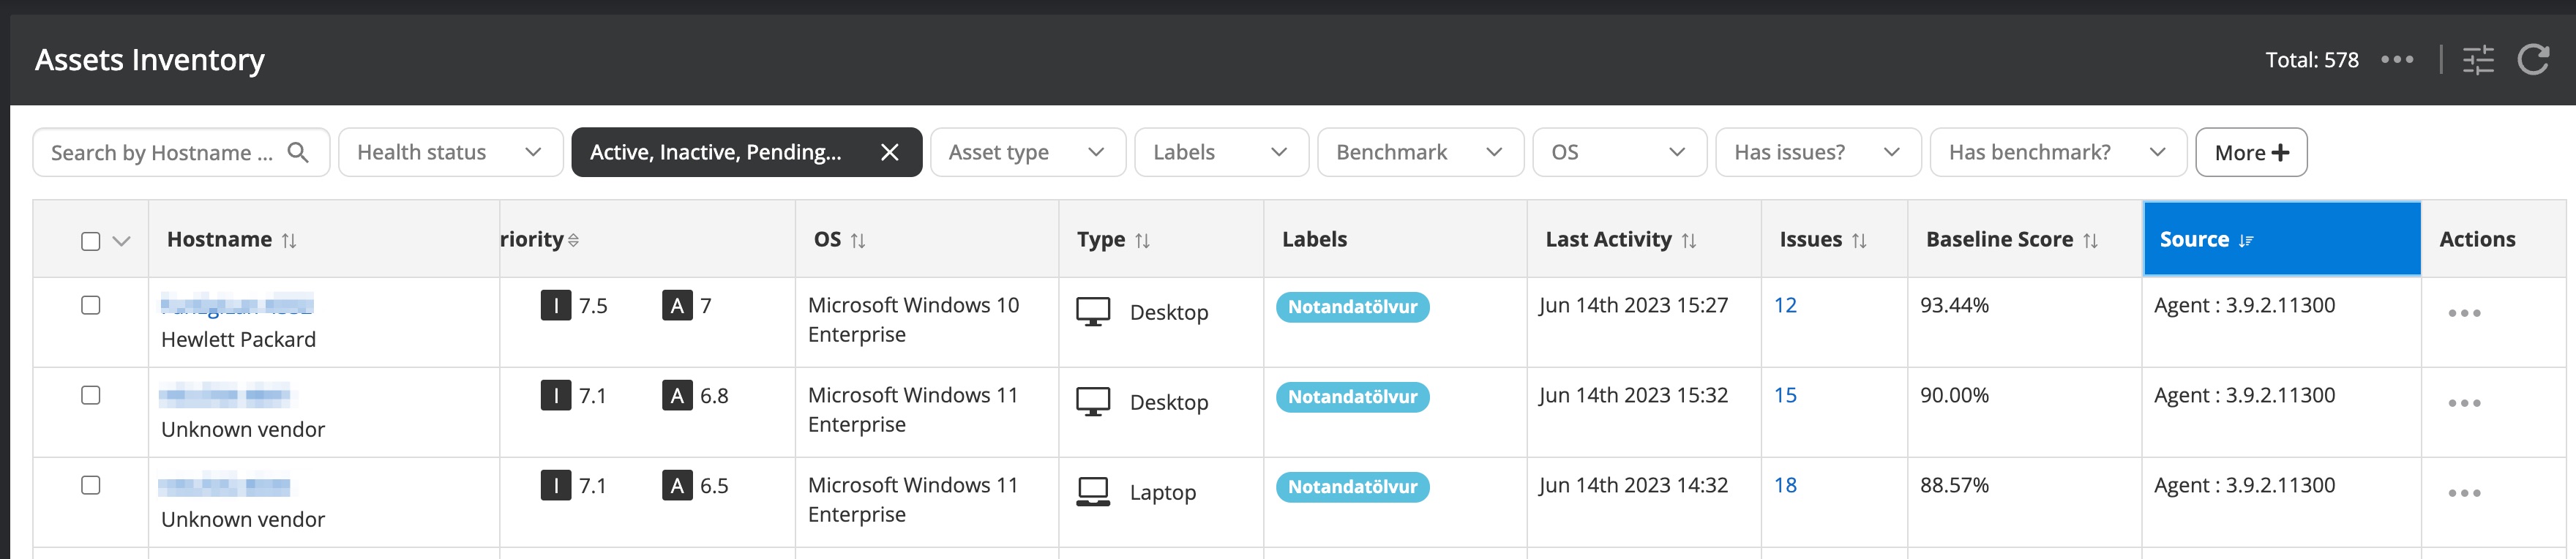Open the column settings sliders icon

point(2477,60)
